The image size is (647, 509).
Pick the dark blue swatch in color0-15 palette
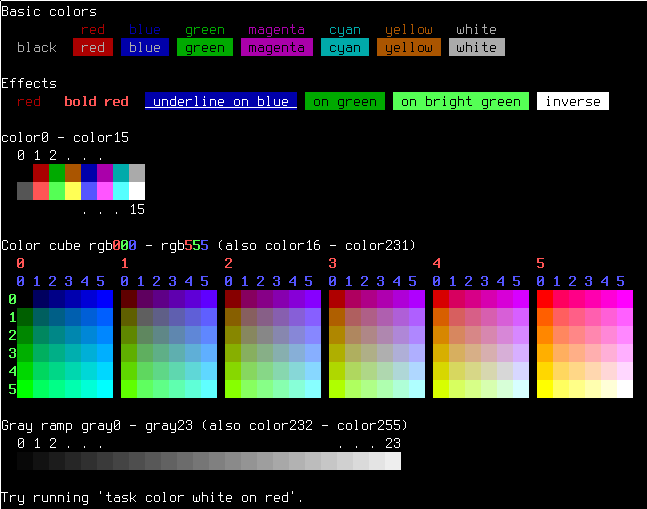(x=89, y=173)
